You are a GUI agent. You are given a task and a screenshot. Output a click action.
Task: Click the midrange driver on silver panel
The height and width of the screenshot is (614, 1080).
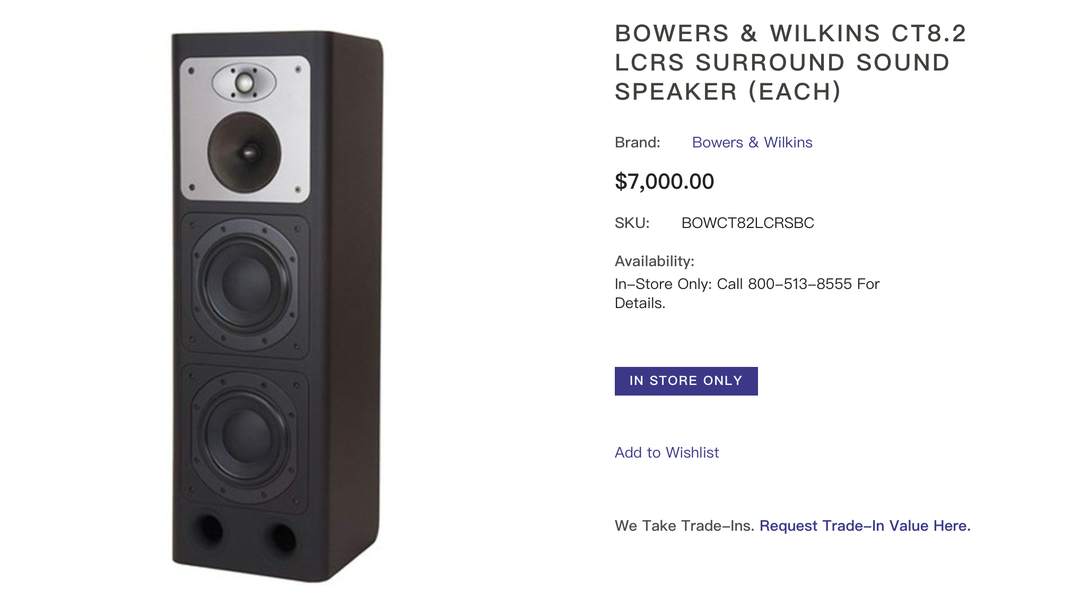245,152
